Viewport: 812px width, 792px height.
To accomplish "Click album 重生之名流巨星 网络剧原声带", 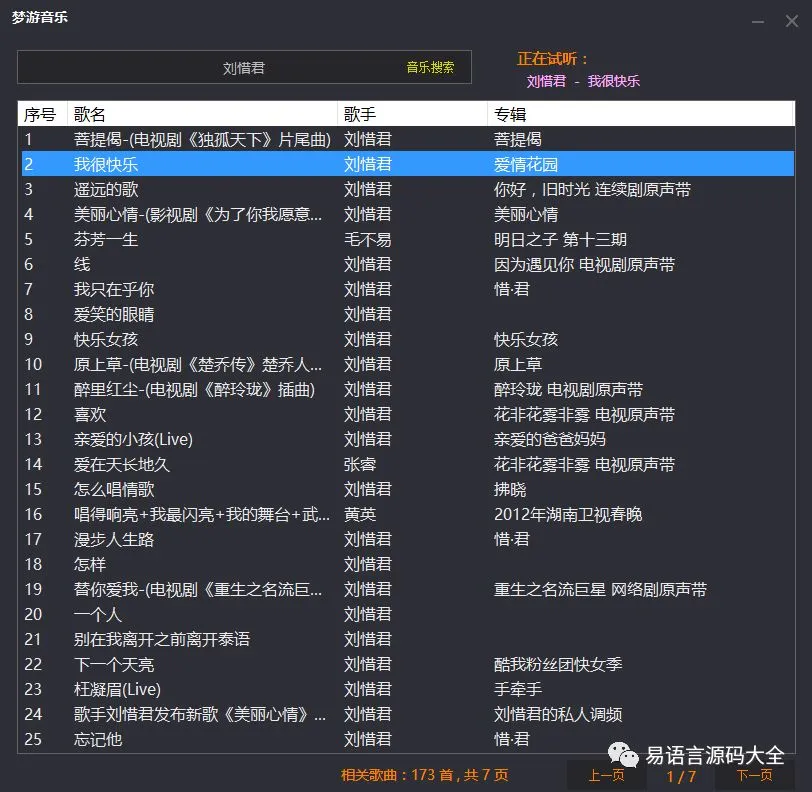I will tap(600, 589).
